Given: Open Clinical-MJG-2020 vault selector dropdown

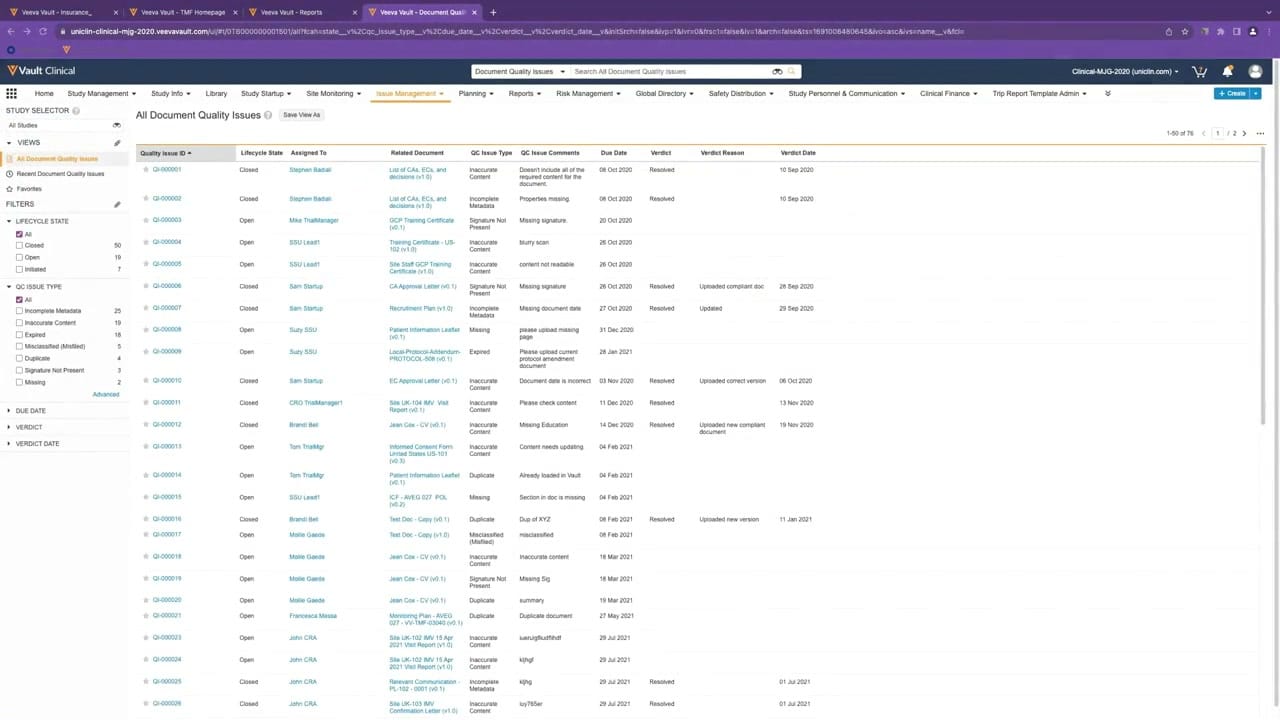Looking at the screenshot, I should (x=1125, y=72).
